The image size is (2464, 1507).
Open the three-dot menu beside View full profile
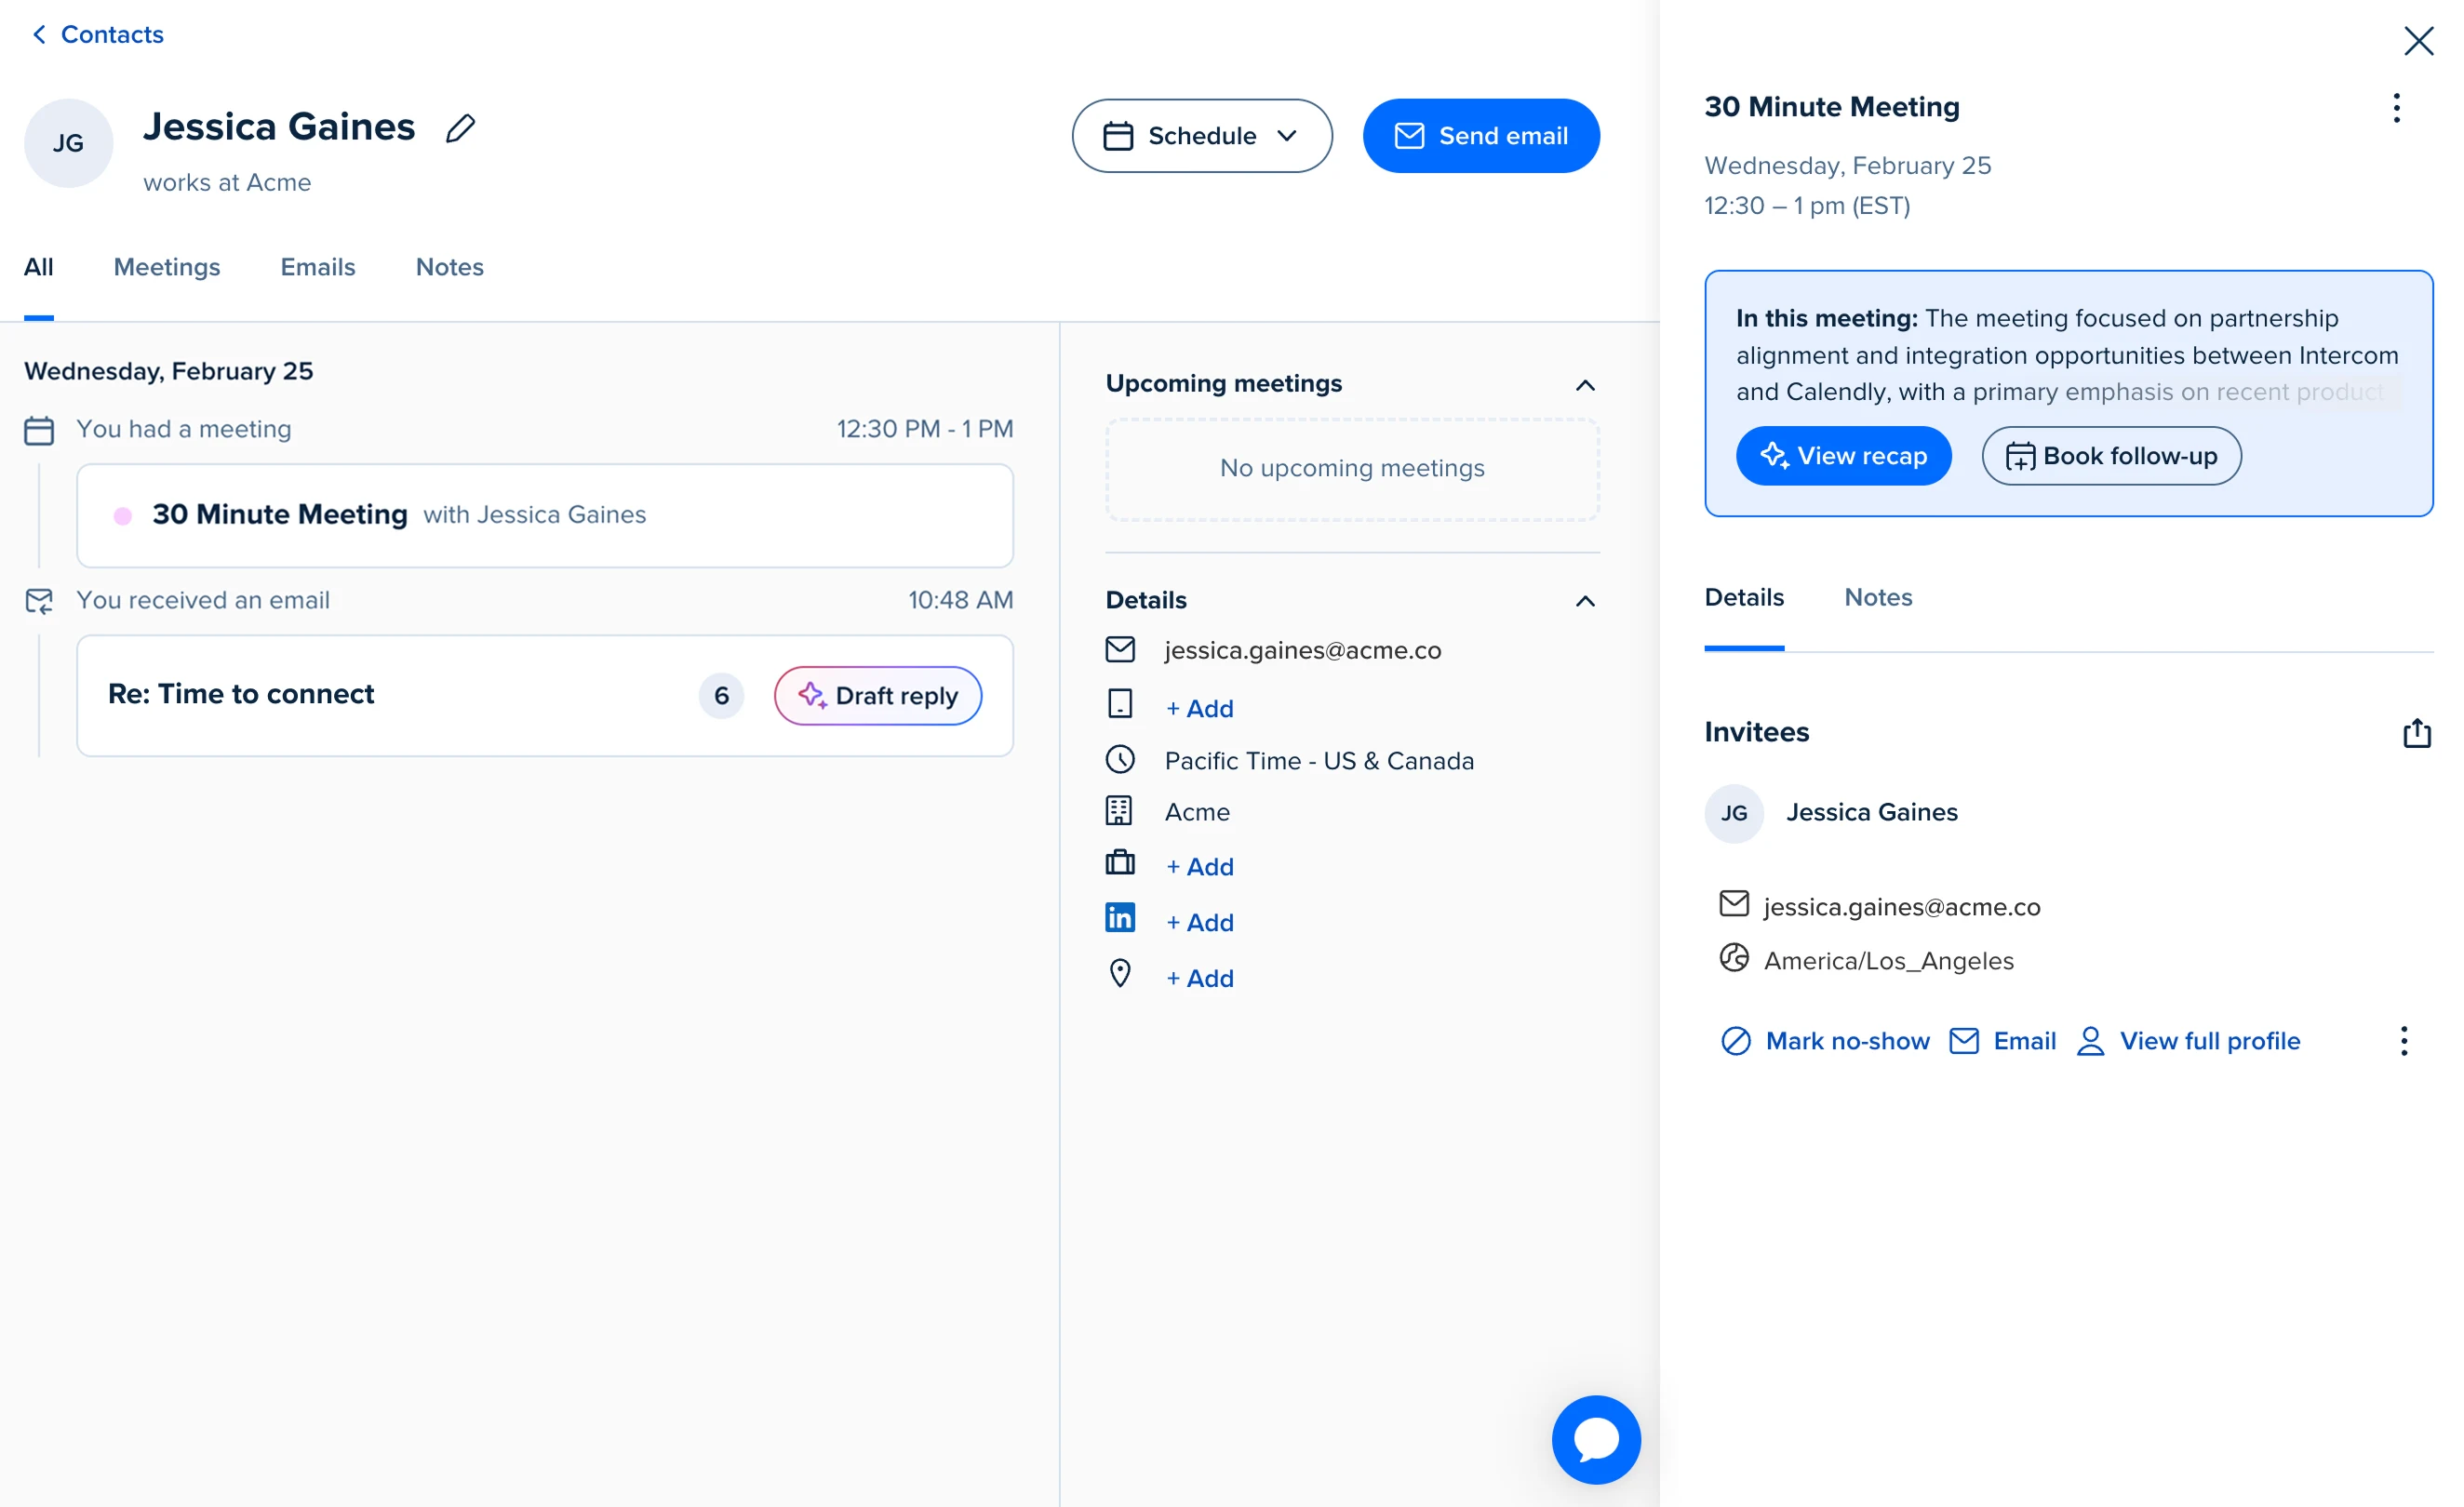click(x=2404, y=1040)
